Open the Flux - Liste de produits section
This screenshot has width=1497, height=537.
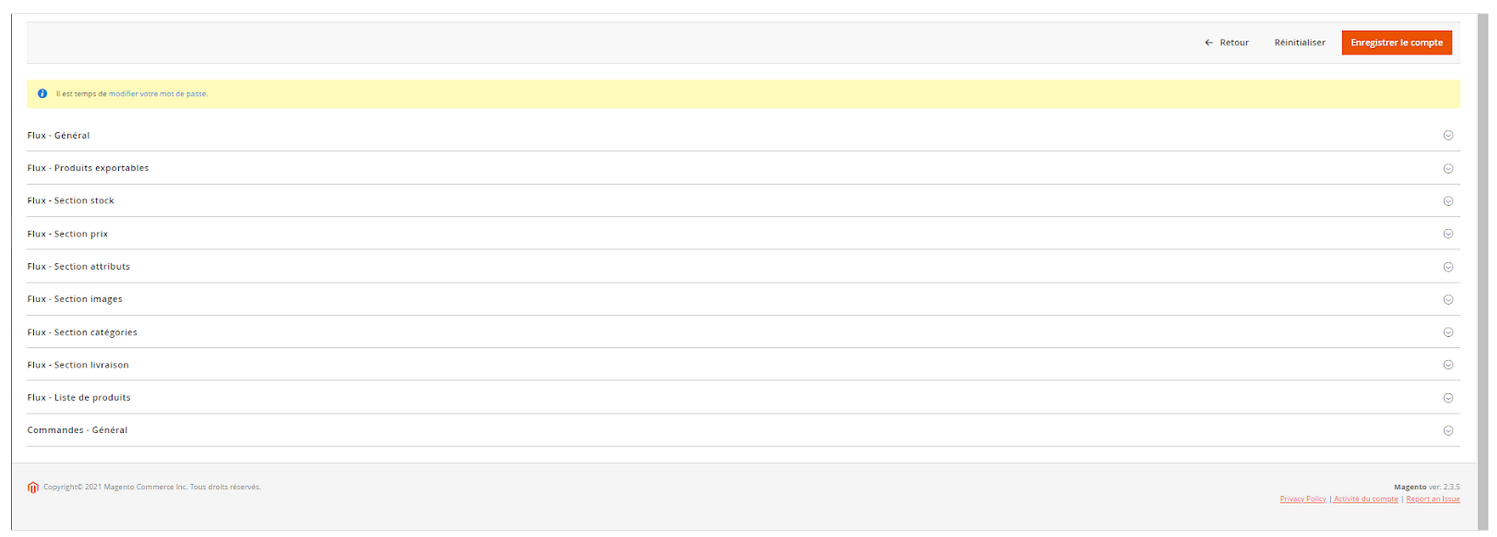[x=743, y=398]
